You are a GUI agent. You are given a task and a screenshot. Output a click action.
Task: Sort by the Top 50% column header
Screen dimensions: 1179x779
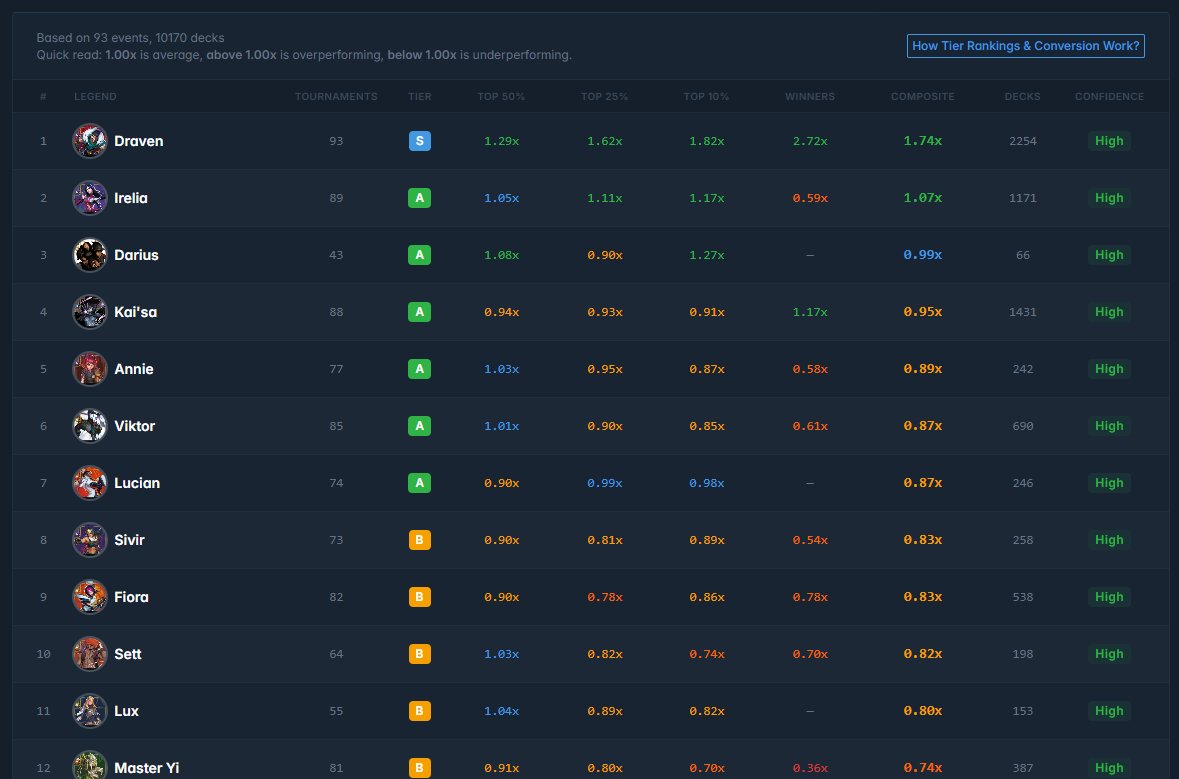pyautogui.click(x=501, y=96)
